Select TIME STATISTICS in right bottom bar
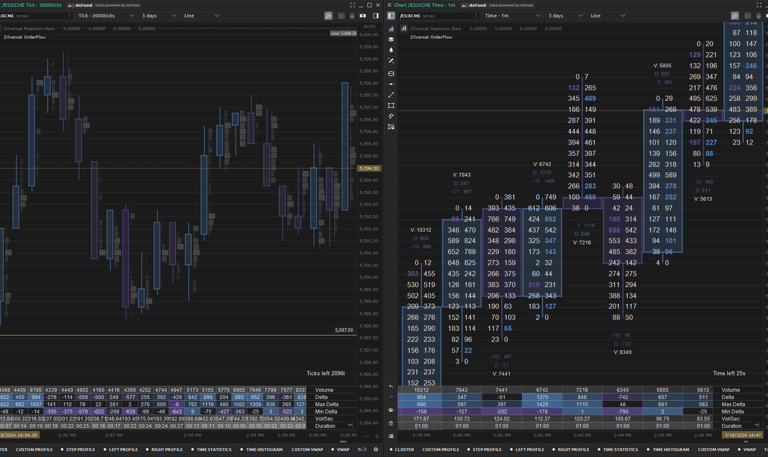The height and width of the screenshot is (457, 768). tap(617, 449)
